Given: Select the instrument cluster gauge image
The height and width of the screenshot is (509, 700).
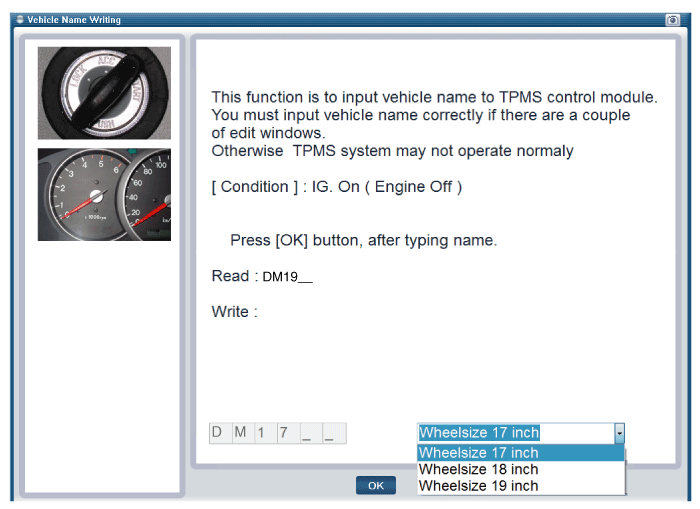Looking at the screenshot, I should coord(104,195).
